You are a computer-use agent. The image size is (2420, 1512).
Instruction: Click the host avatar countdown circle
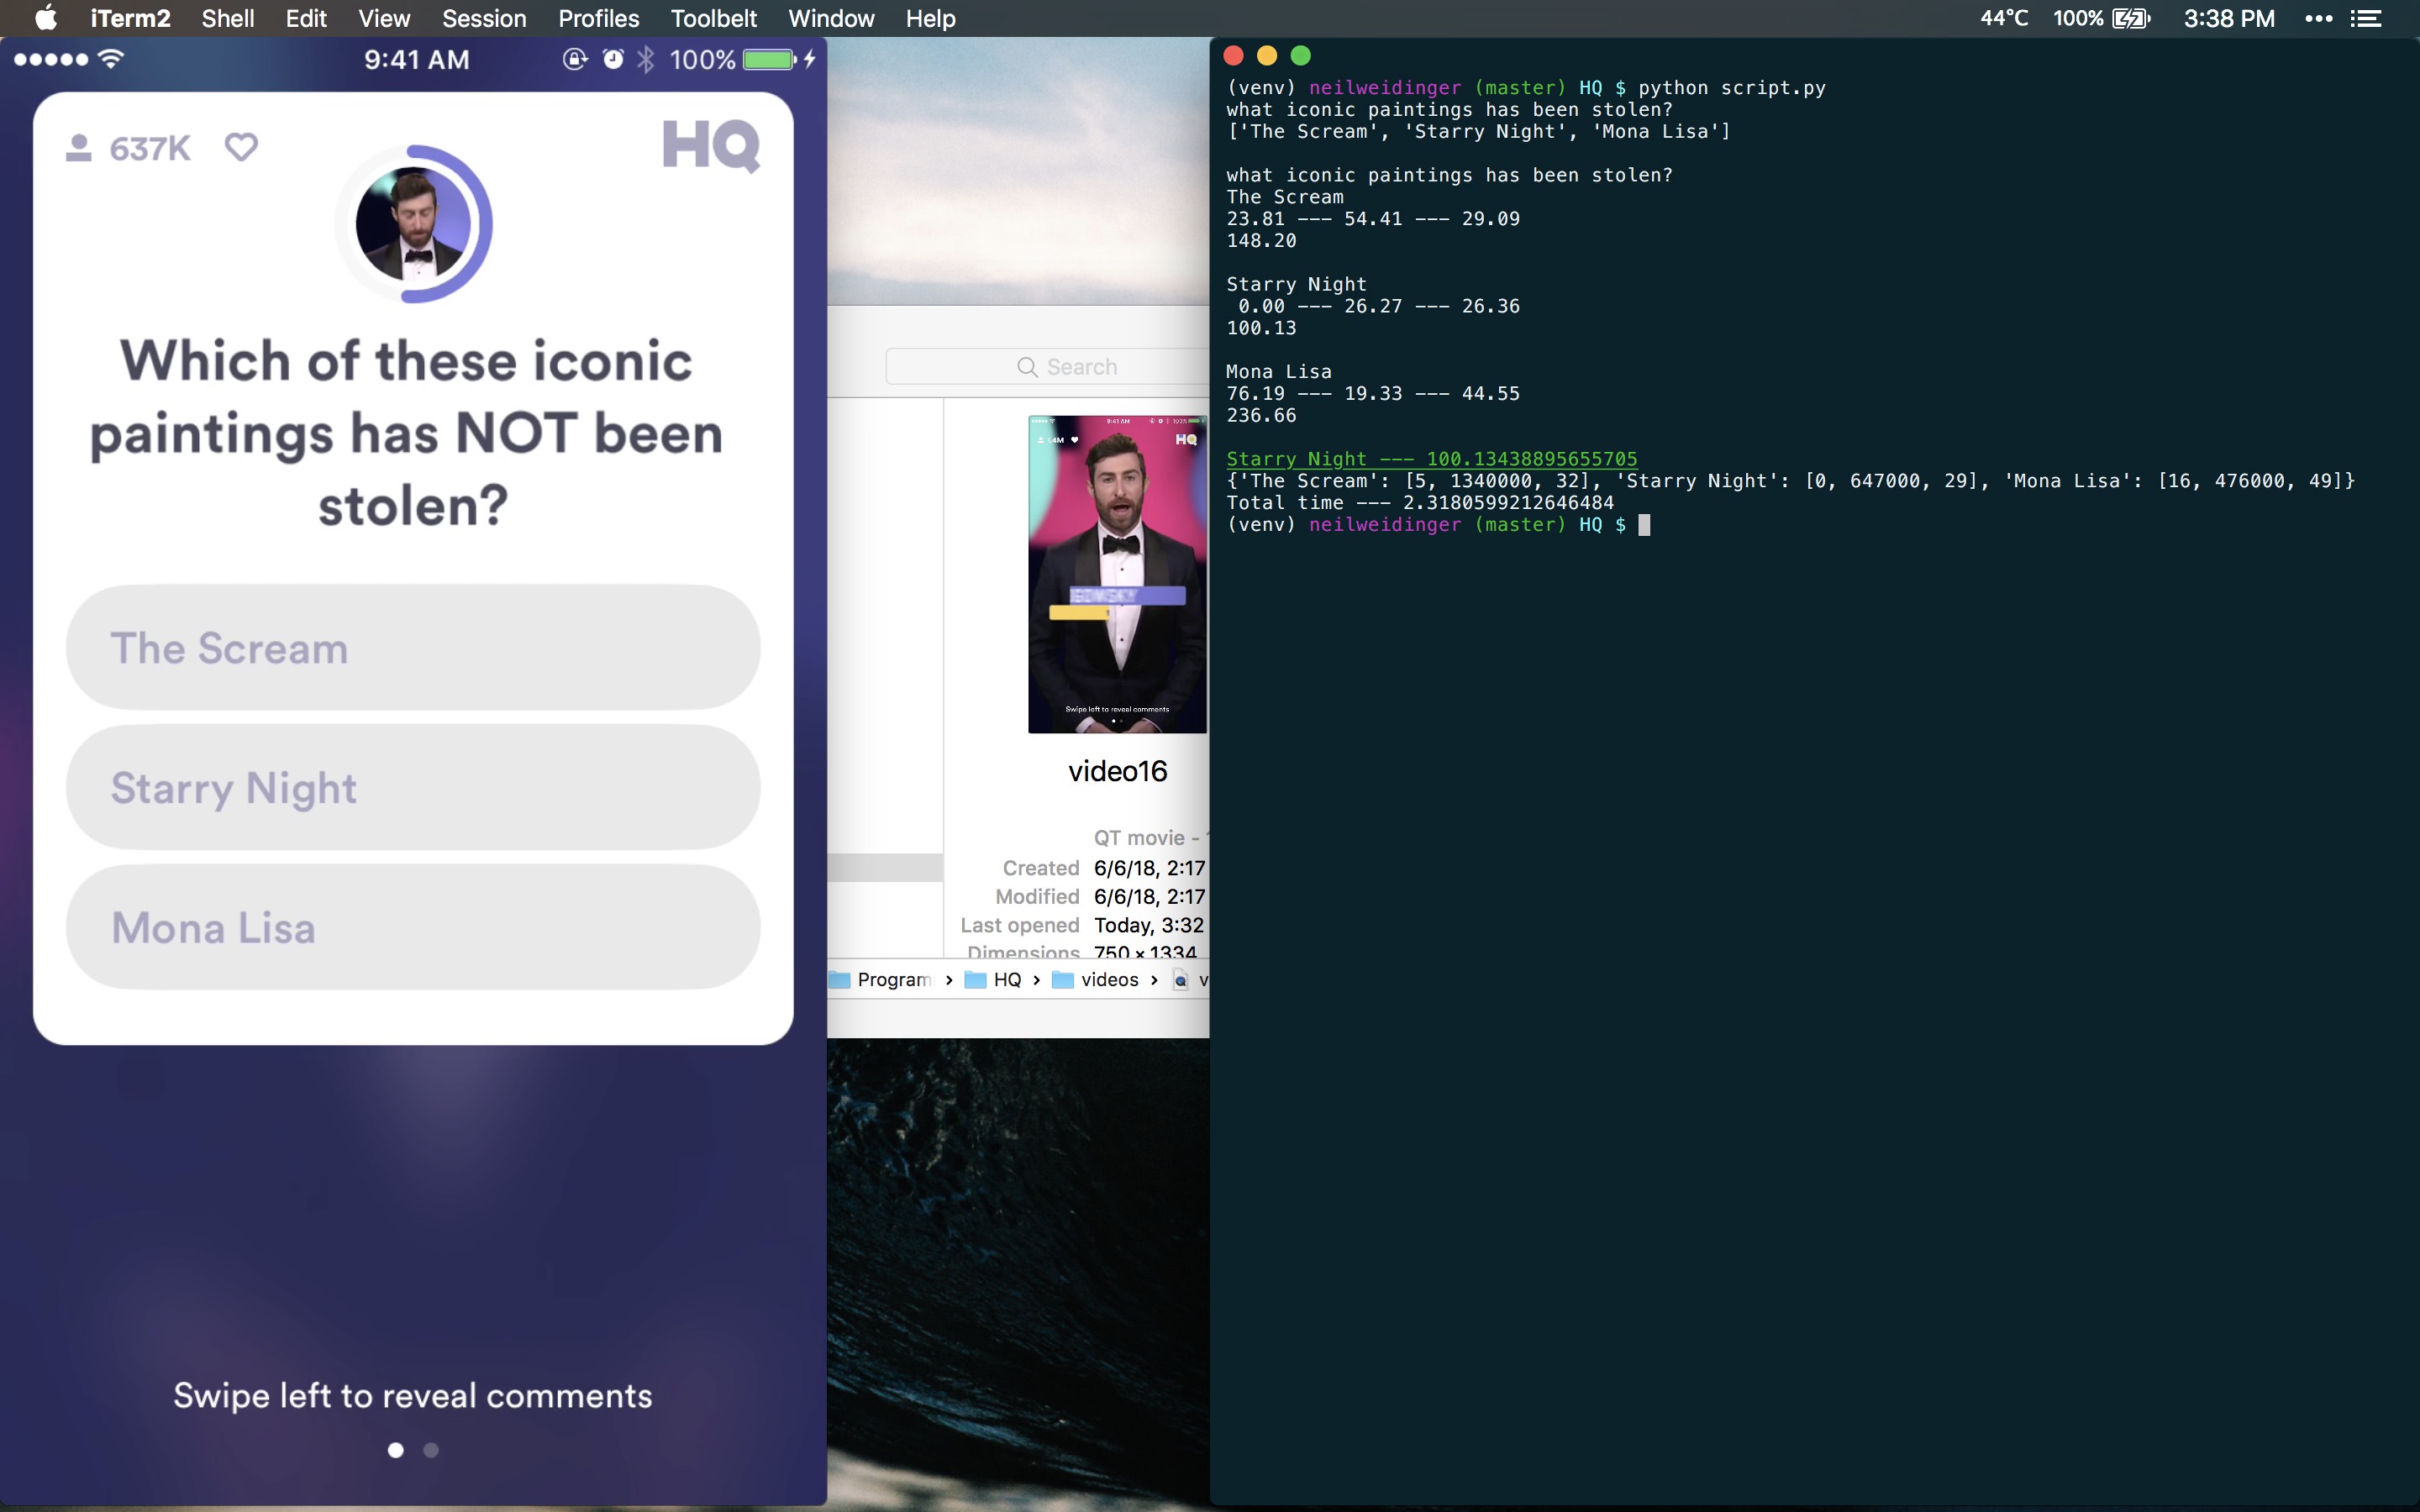(x=413, y=224)
